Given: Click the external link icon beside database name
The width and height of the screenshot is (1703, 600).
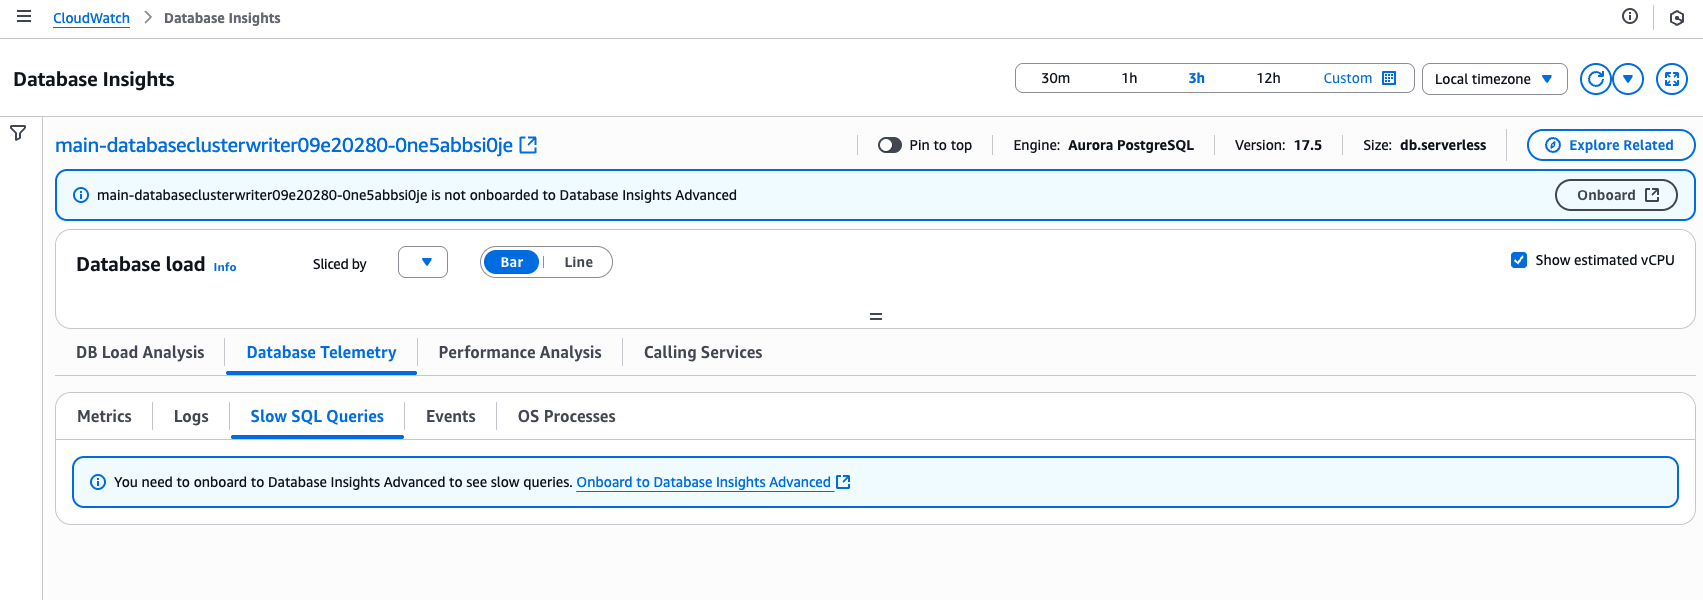Looking at the screenshot, I should tap(529, 145).
